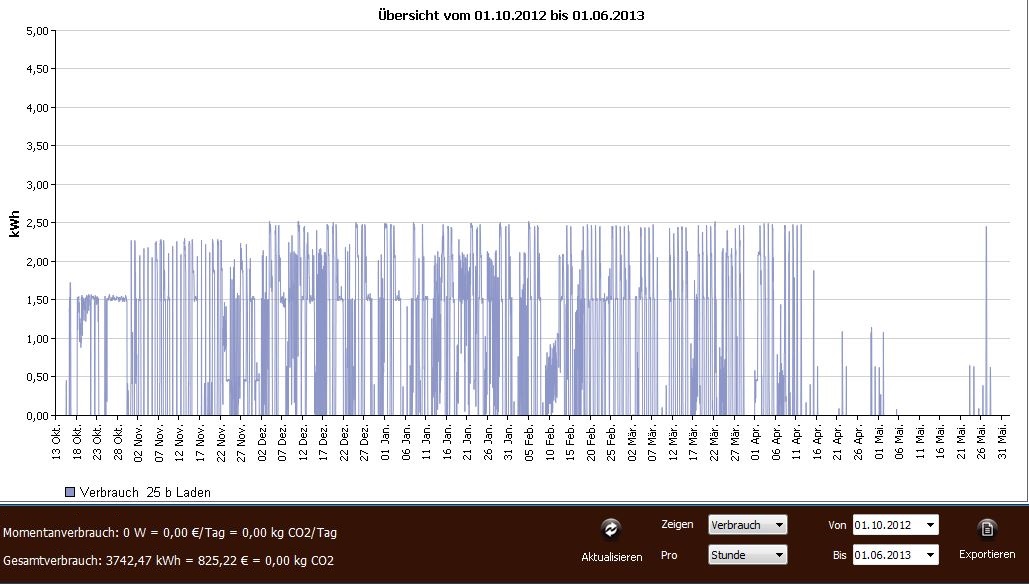Click the Exportieren document icon
The height and width of the screenshot is (584, 1029).
point(987,529)
